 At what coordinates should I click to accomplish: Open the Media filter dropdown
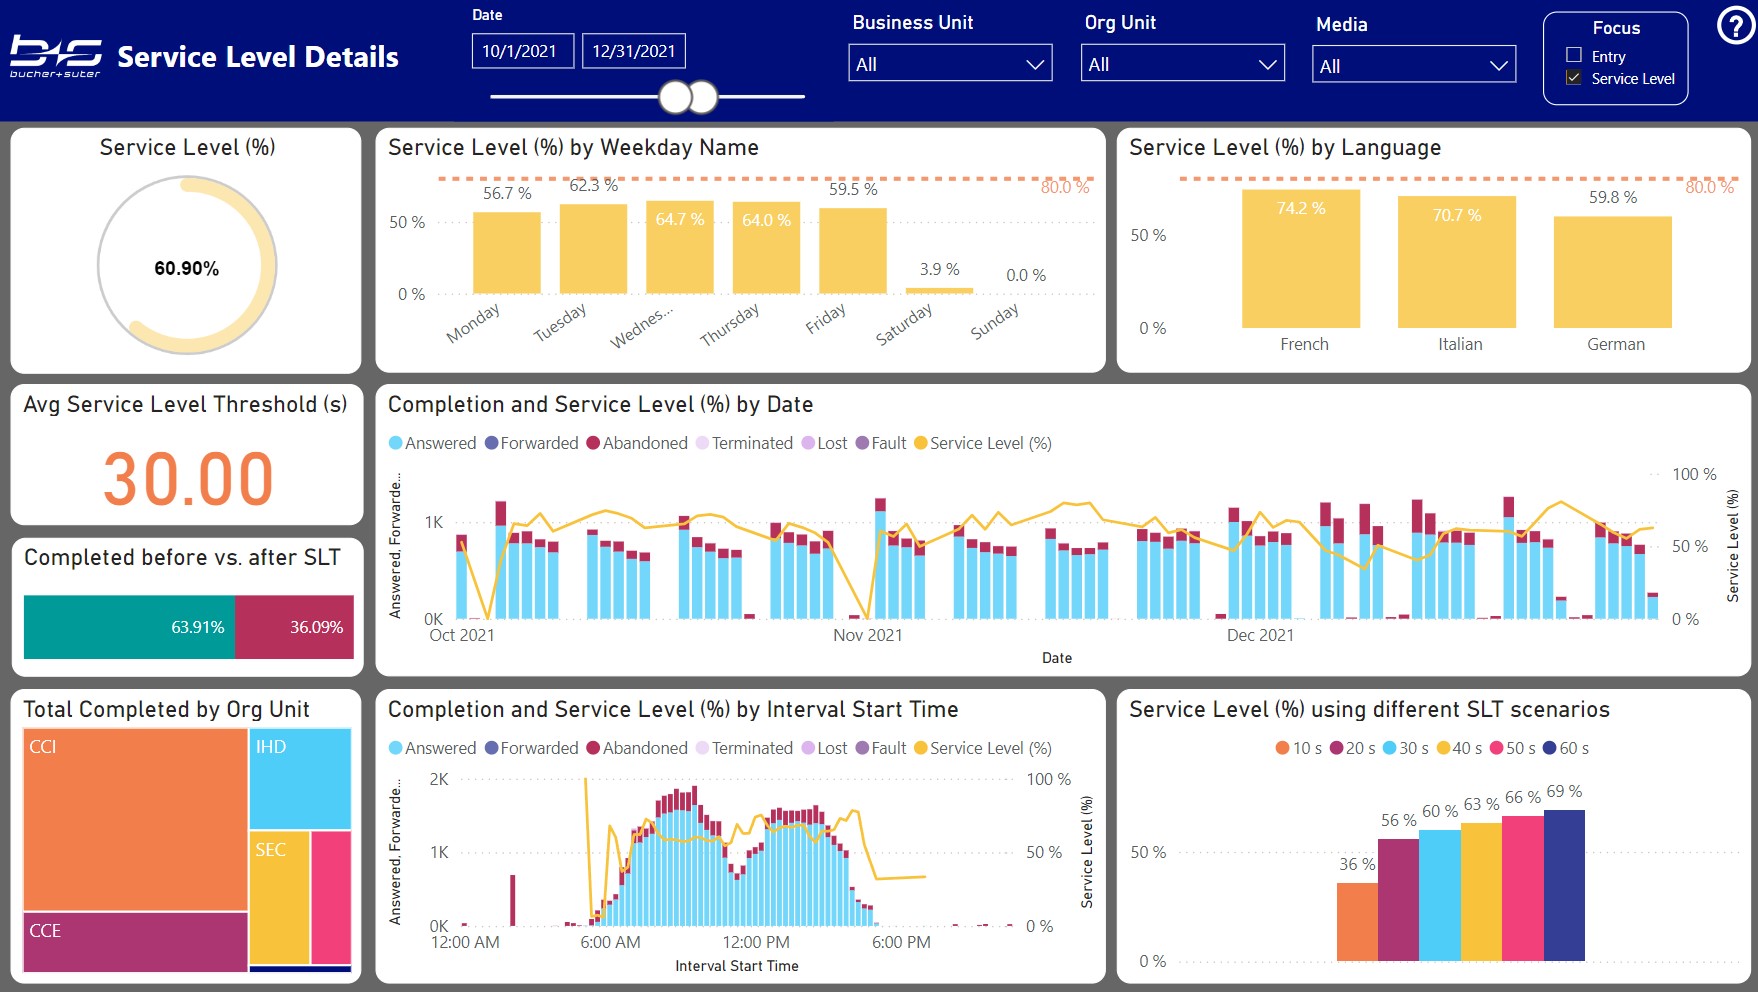[x=1414, y=65]
